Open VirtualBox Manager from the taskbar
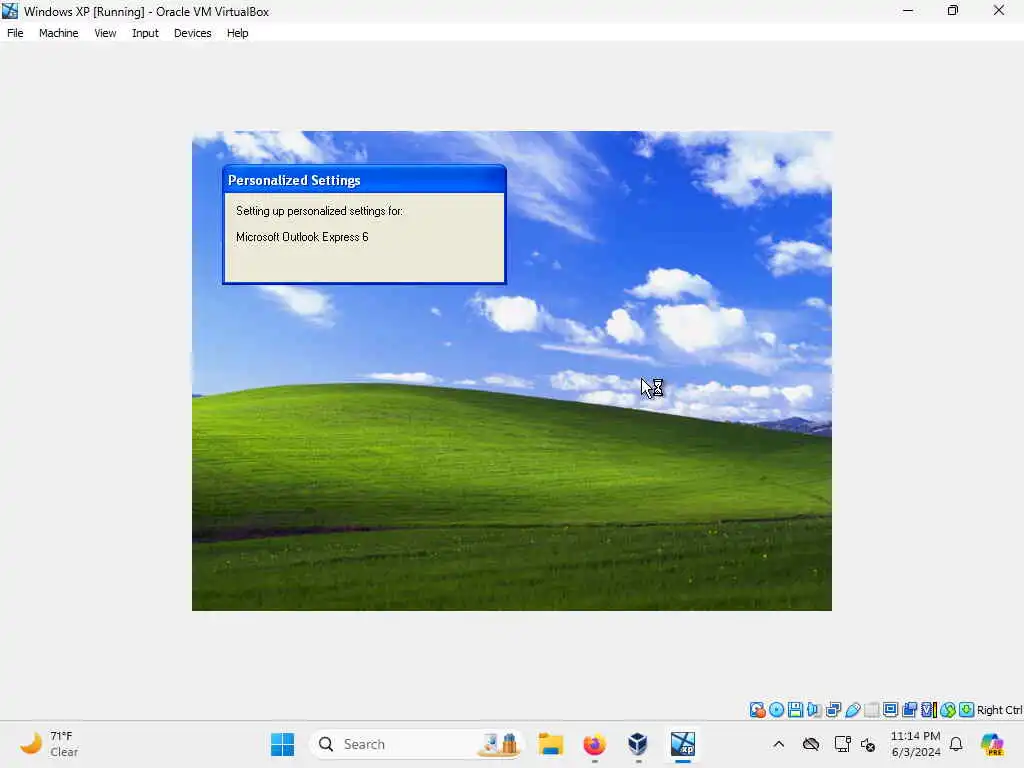The height and width of the screenshot is (768, 1024). (638, 744)
